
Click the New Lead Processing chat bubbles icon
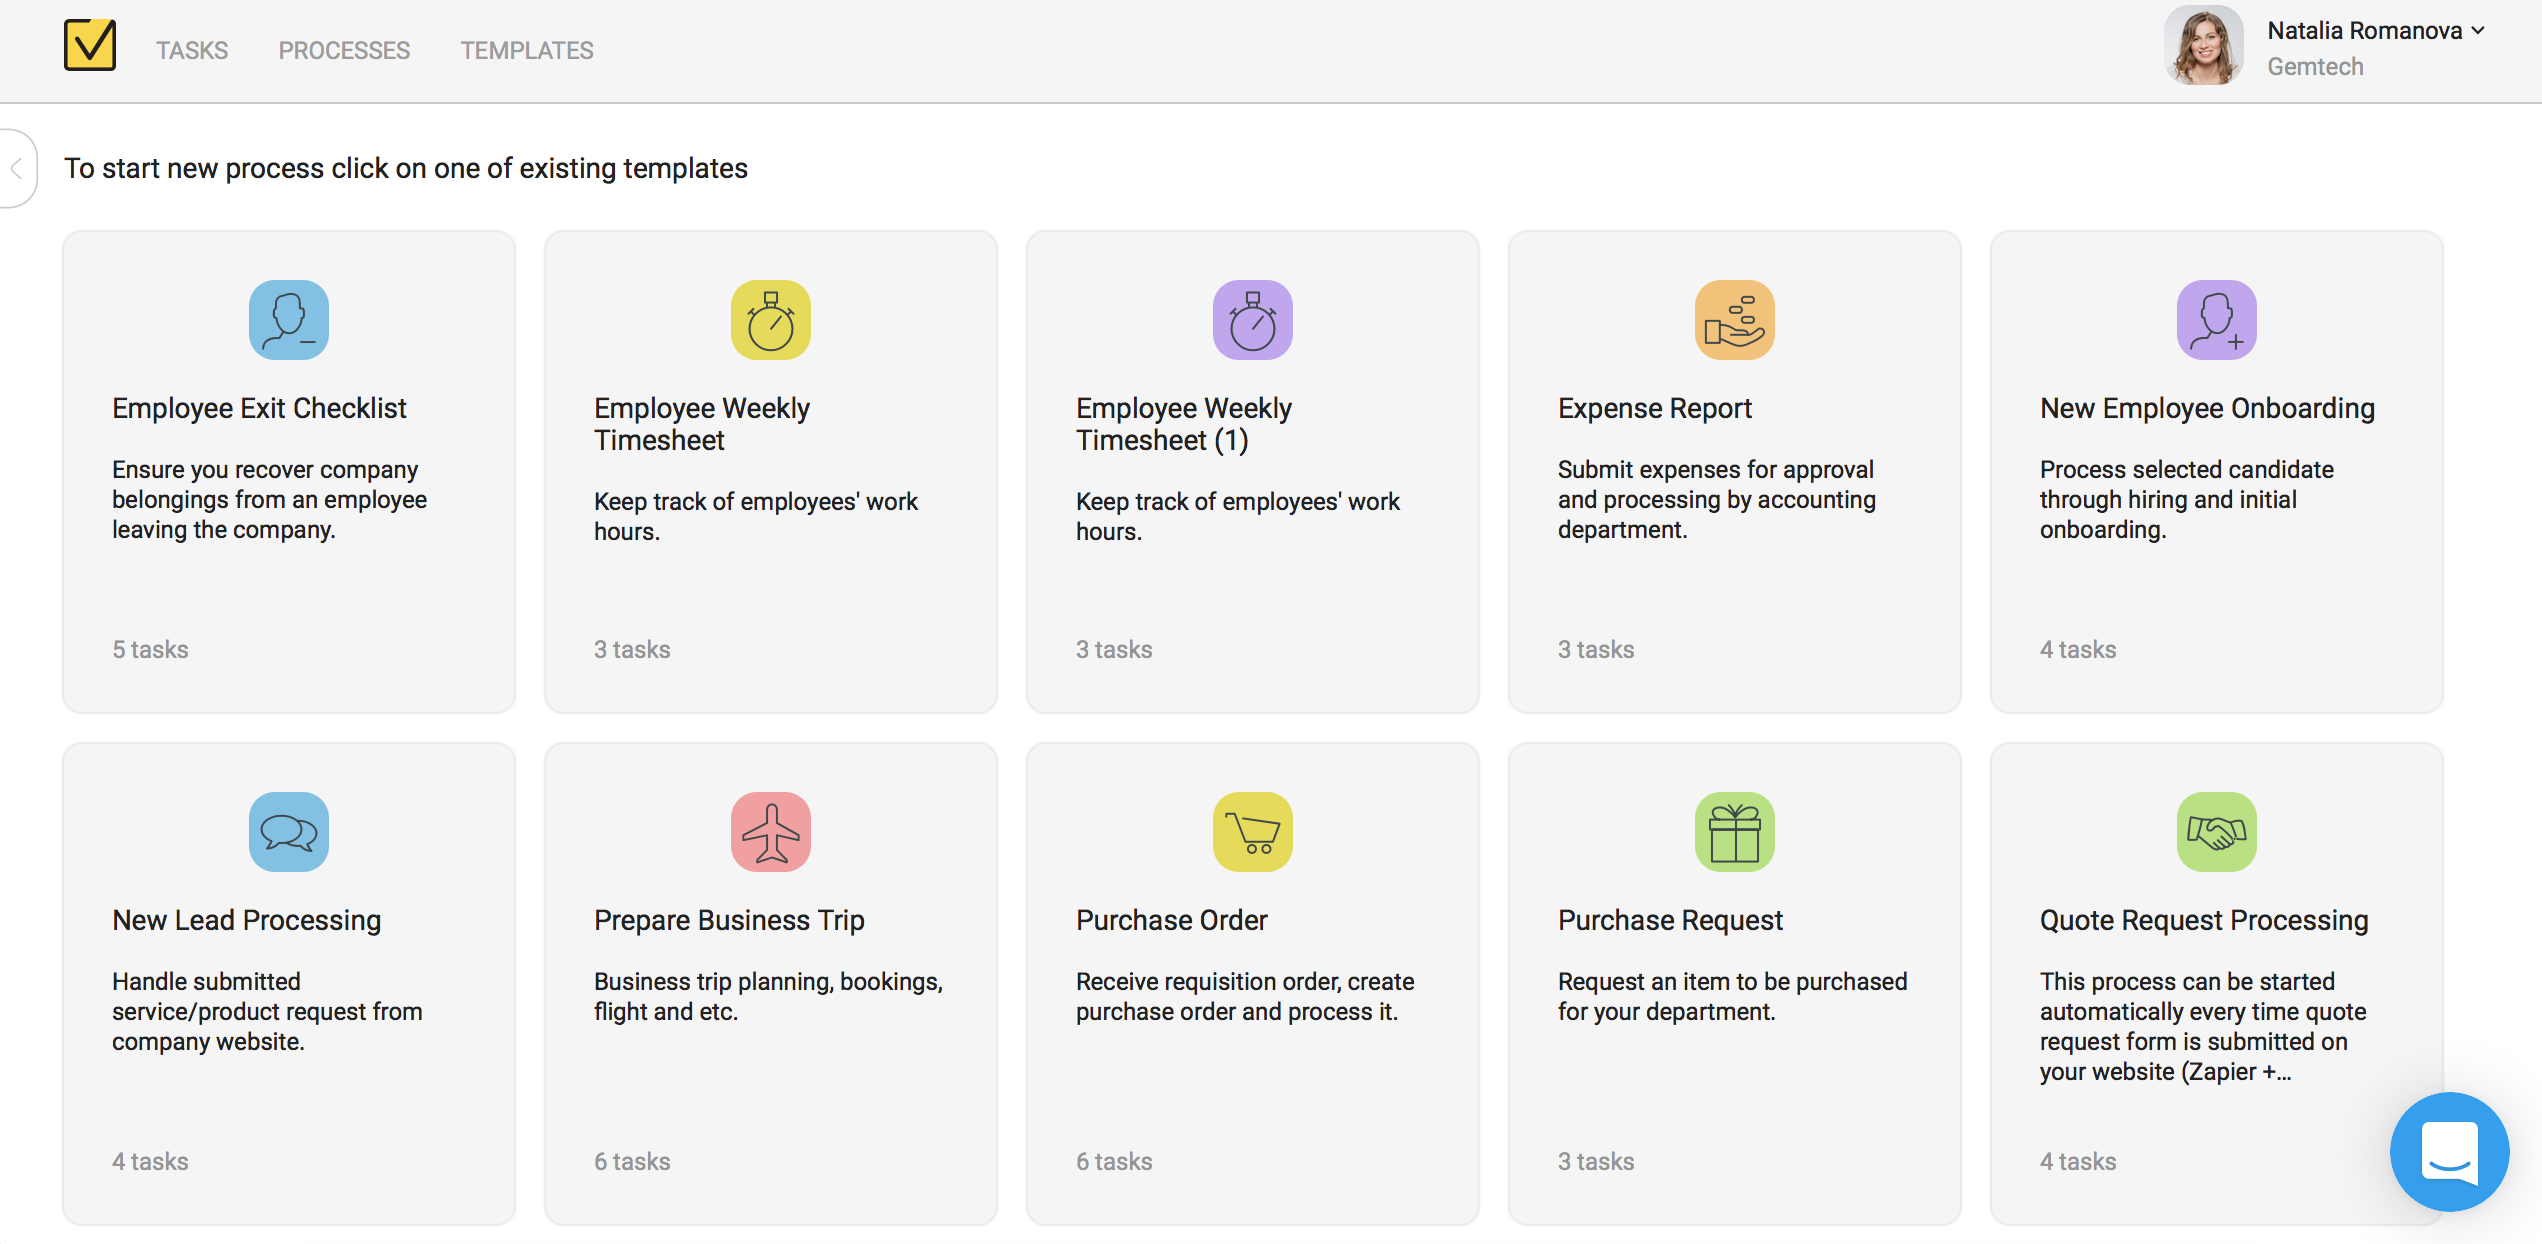[288, 832]
